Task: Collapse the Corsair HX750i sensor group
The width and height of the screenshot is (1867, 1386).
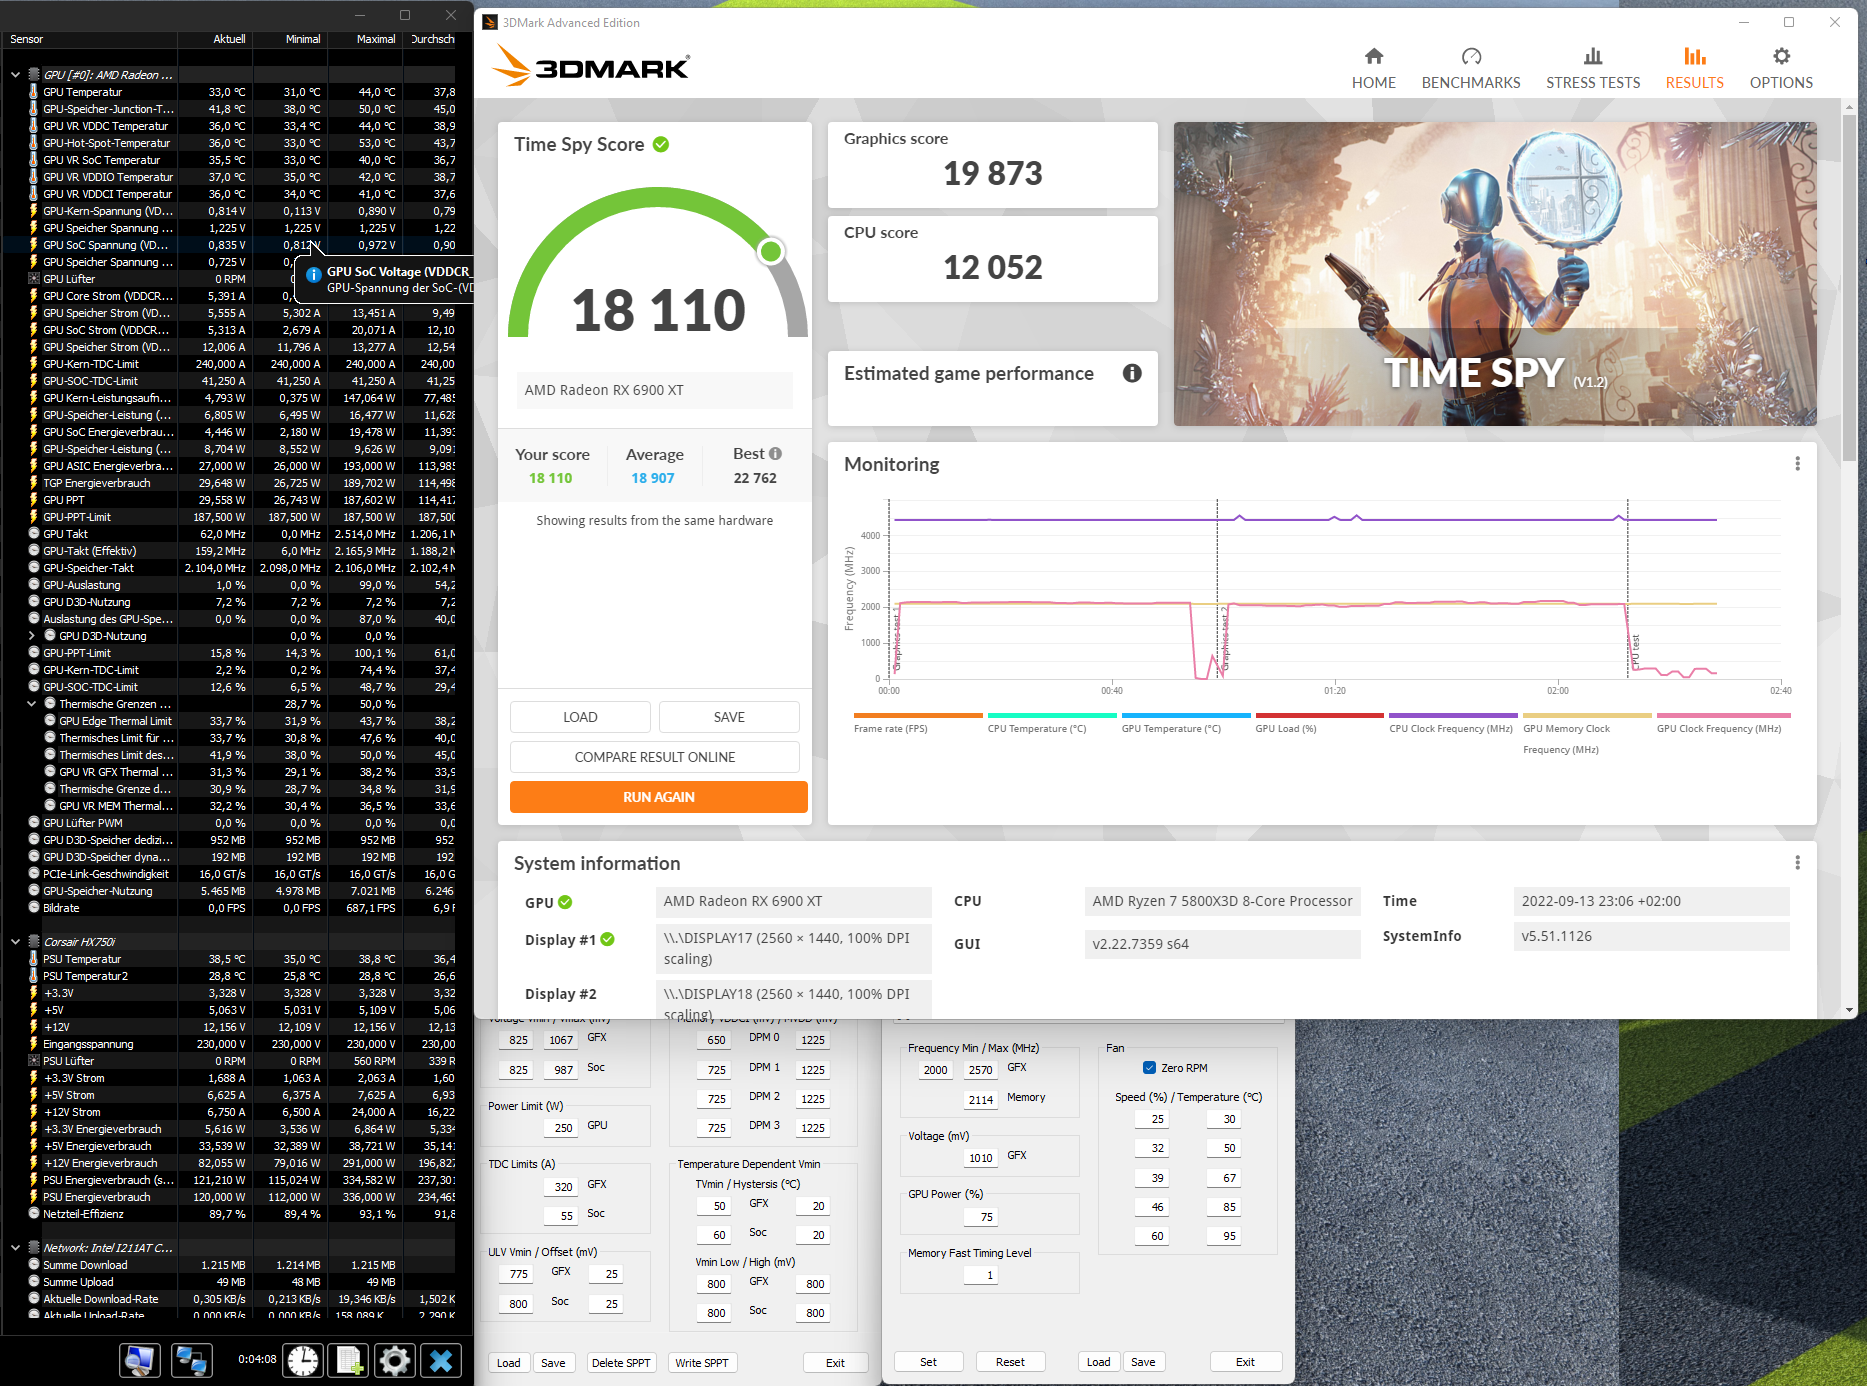Action: point(15,942)
